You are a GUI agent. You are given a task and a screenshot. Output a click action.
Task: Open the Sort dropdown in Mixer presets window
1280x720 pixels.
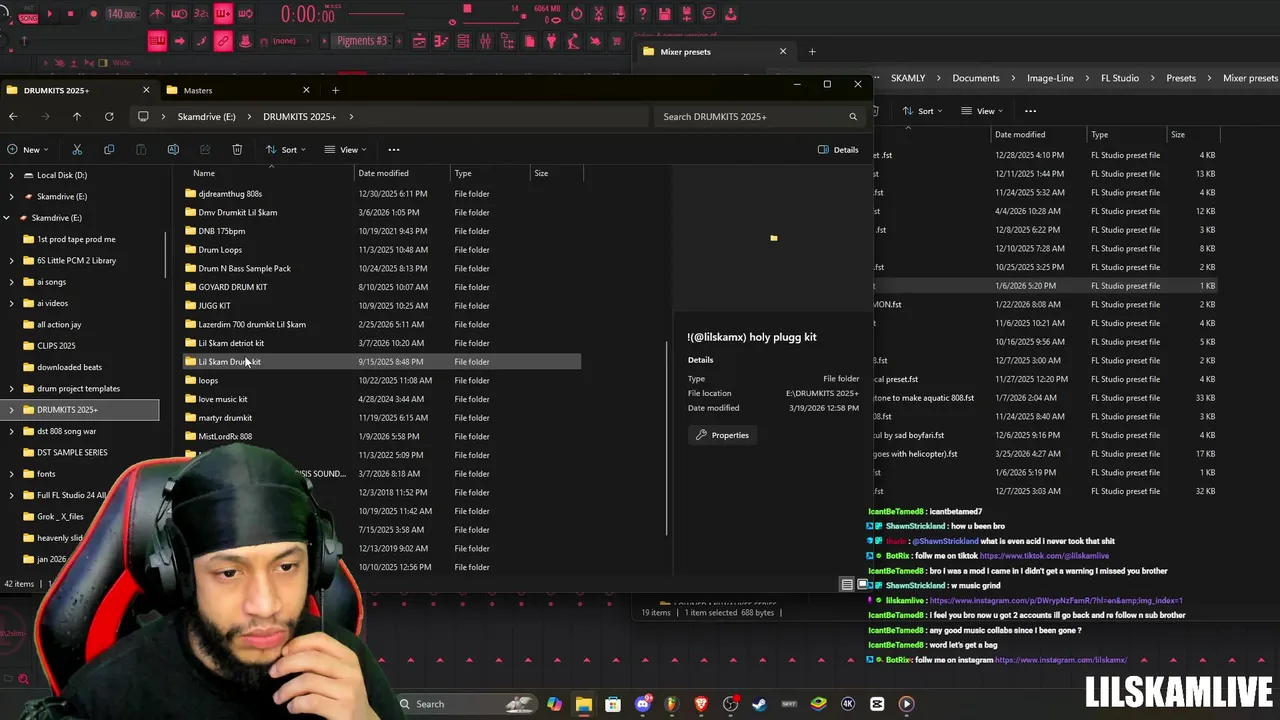[x=922, y=111]
